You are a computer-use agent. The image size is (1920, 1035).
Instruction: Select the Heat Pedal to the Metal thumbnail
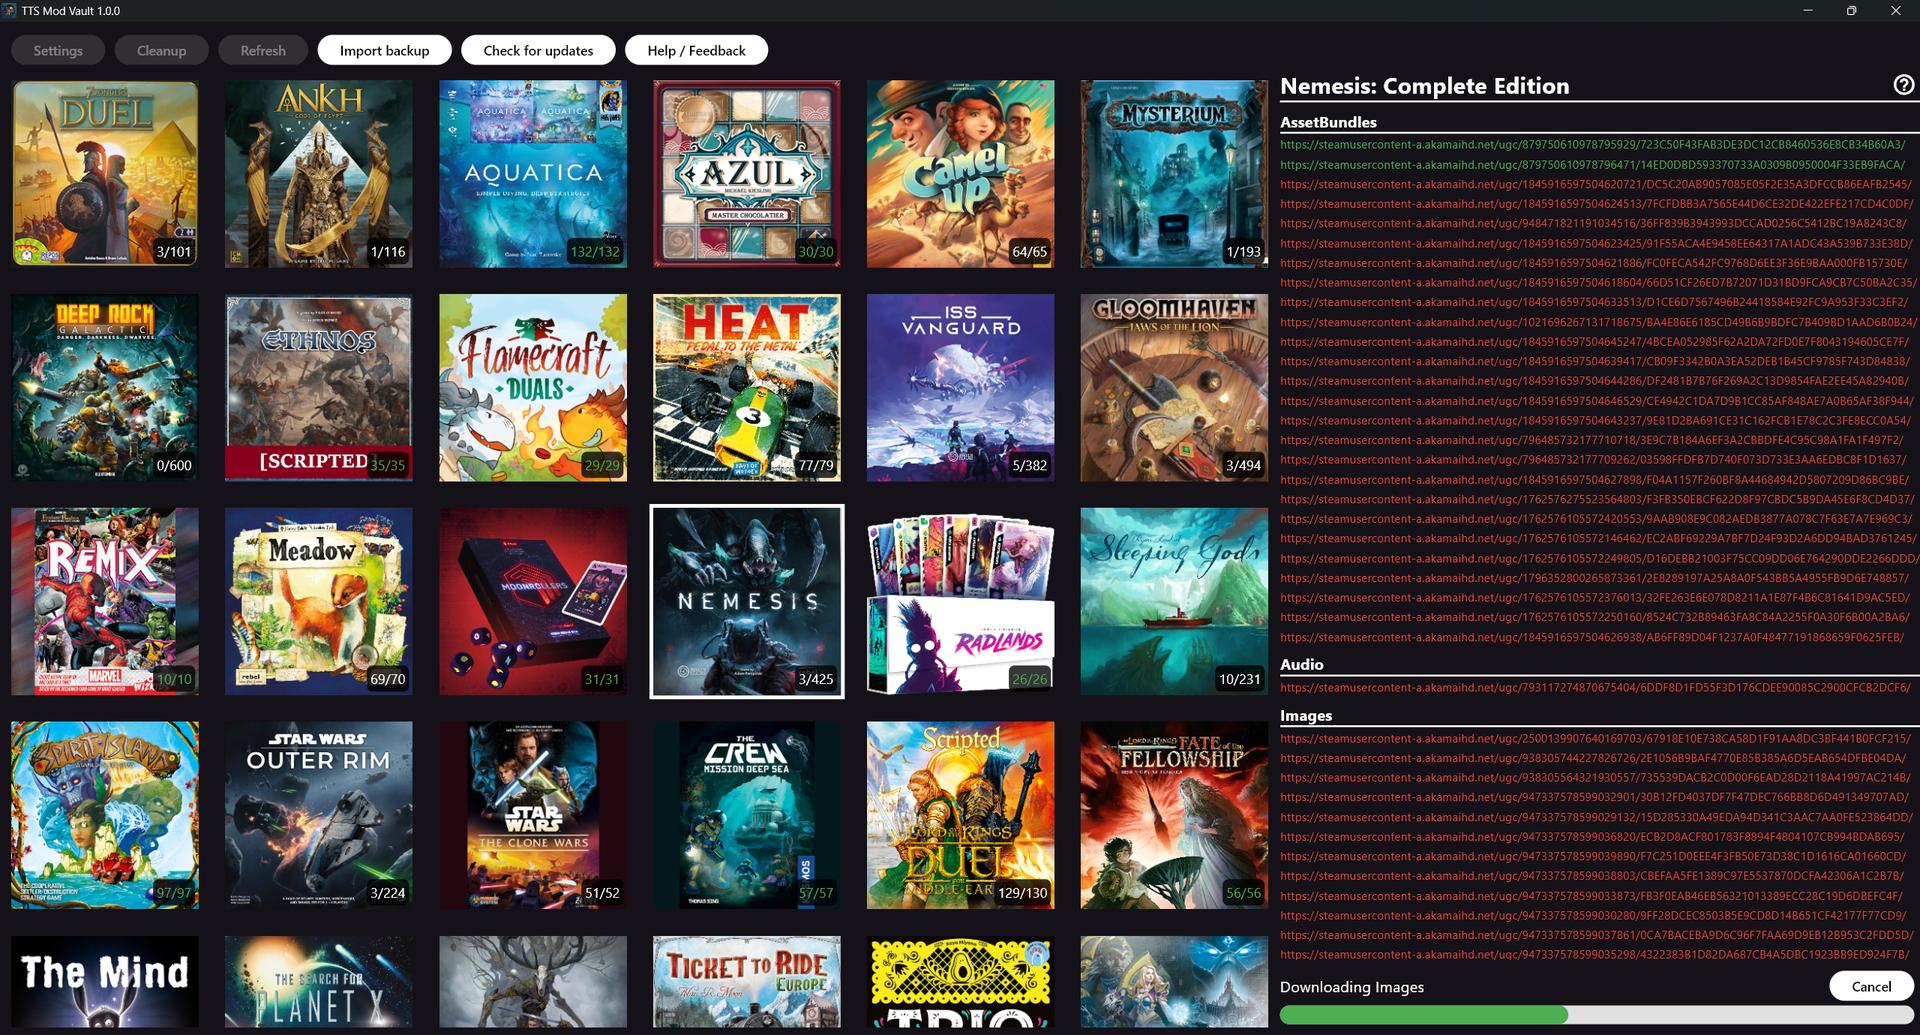point(747,388)
